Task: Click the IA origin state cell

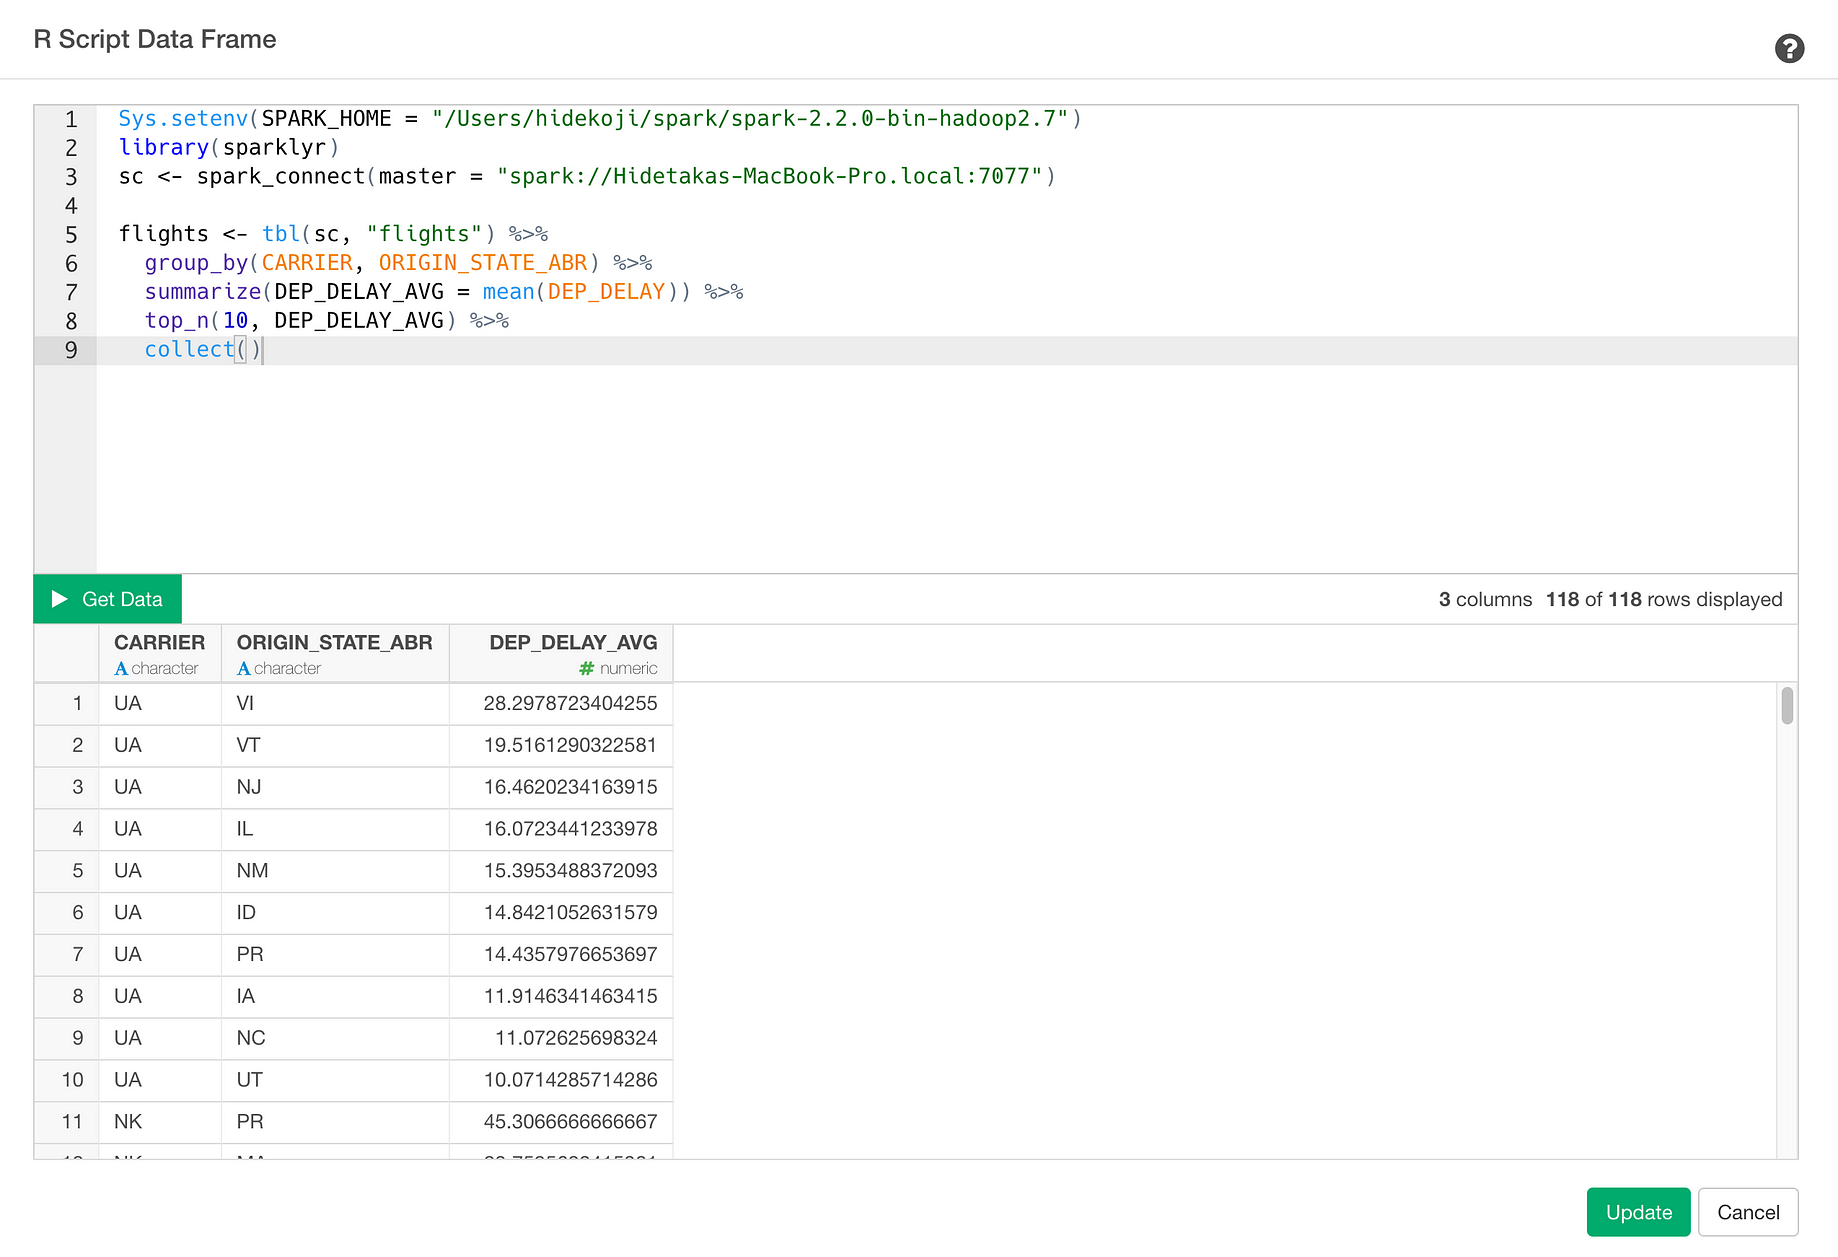Action: pos(335,997)
